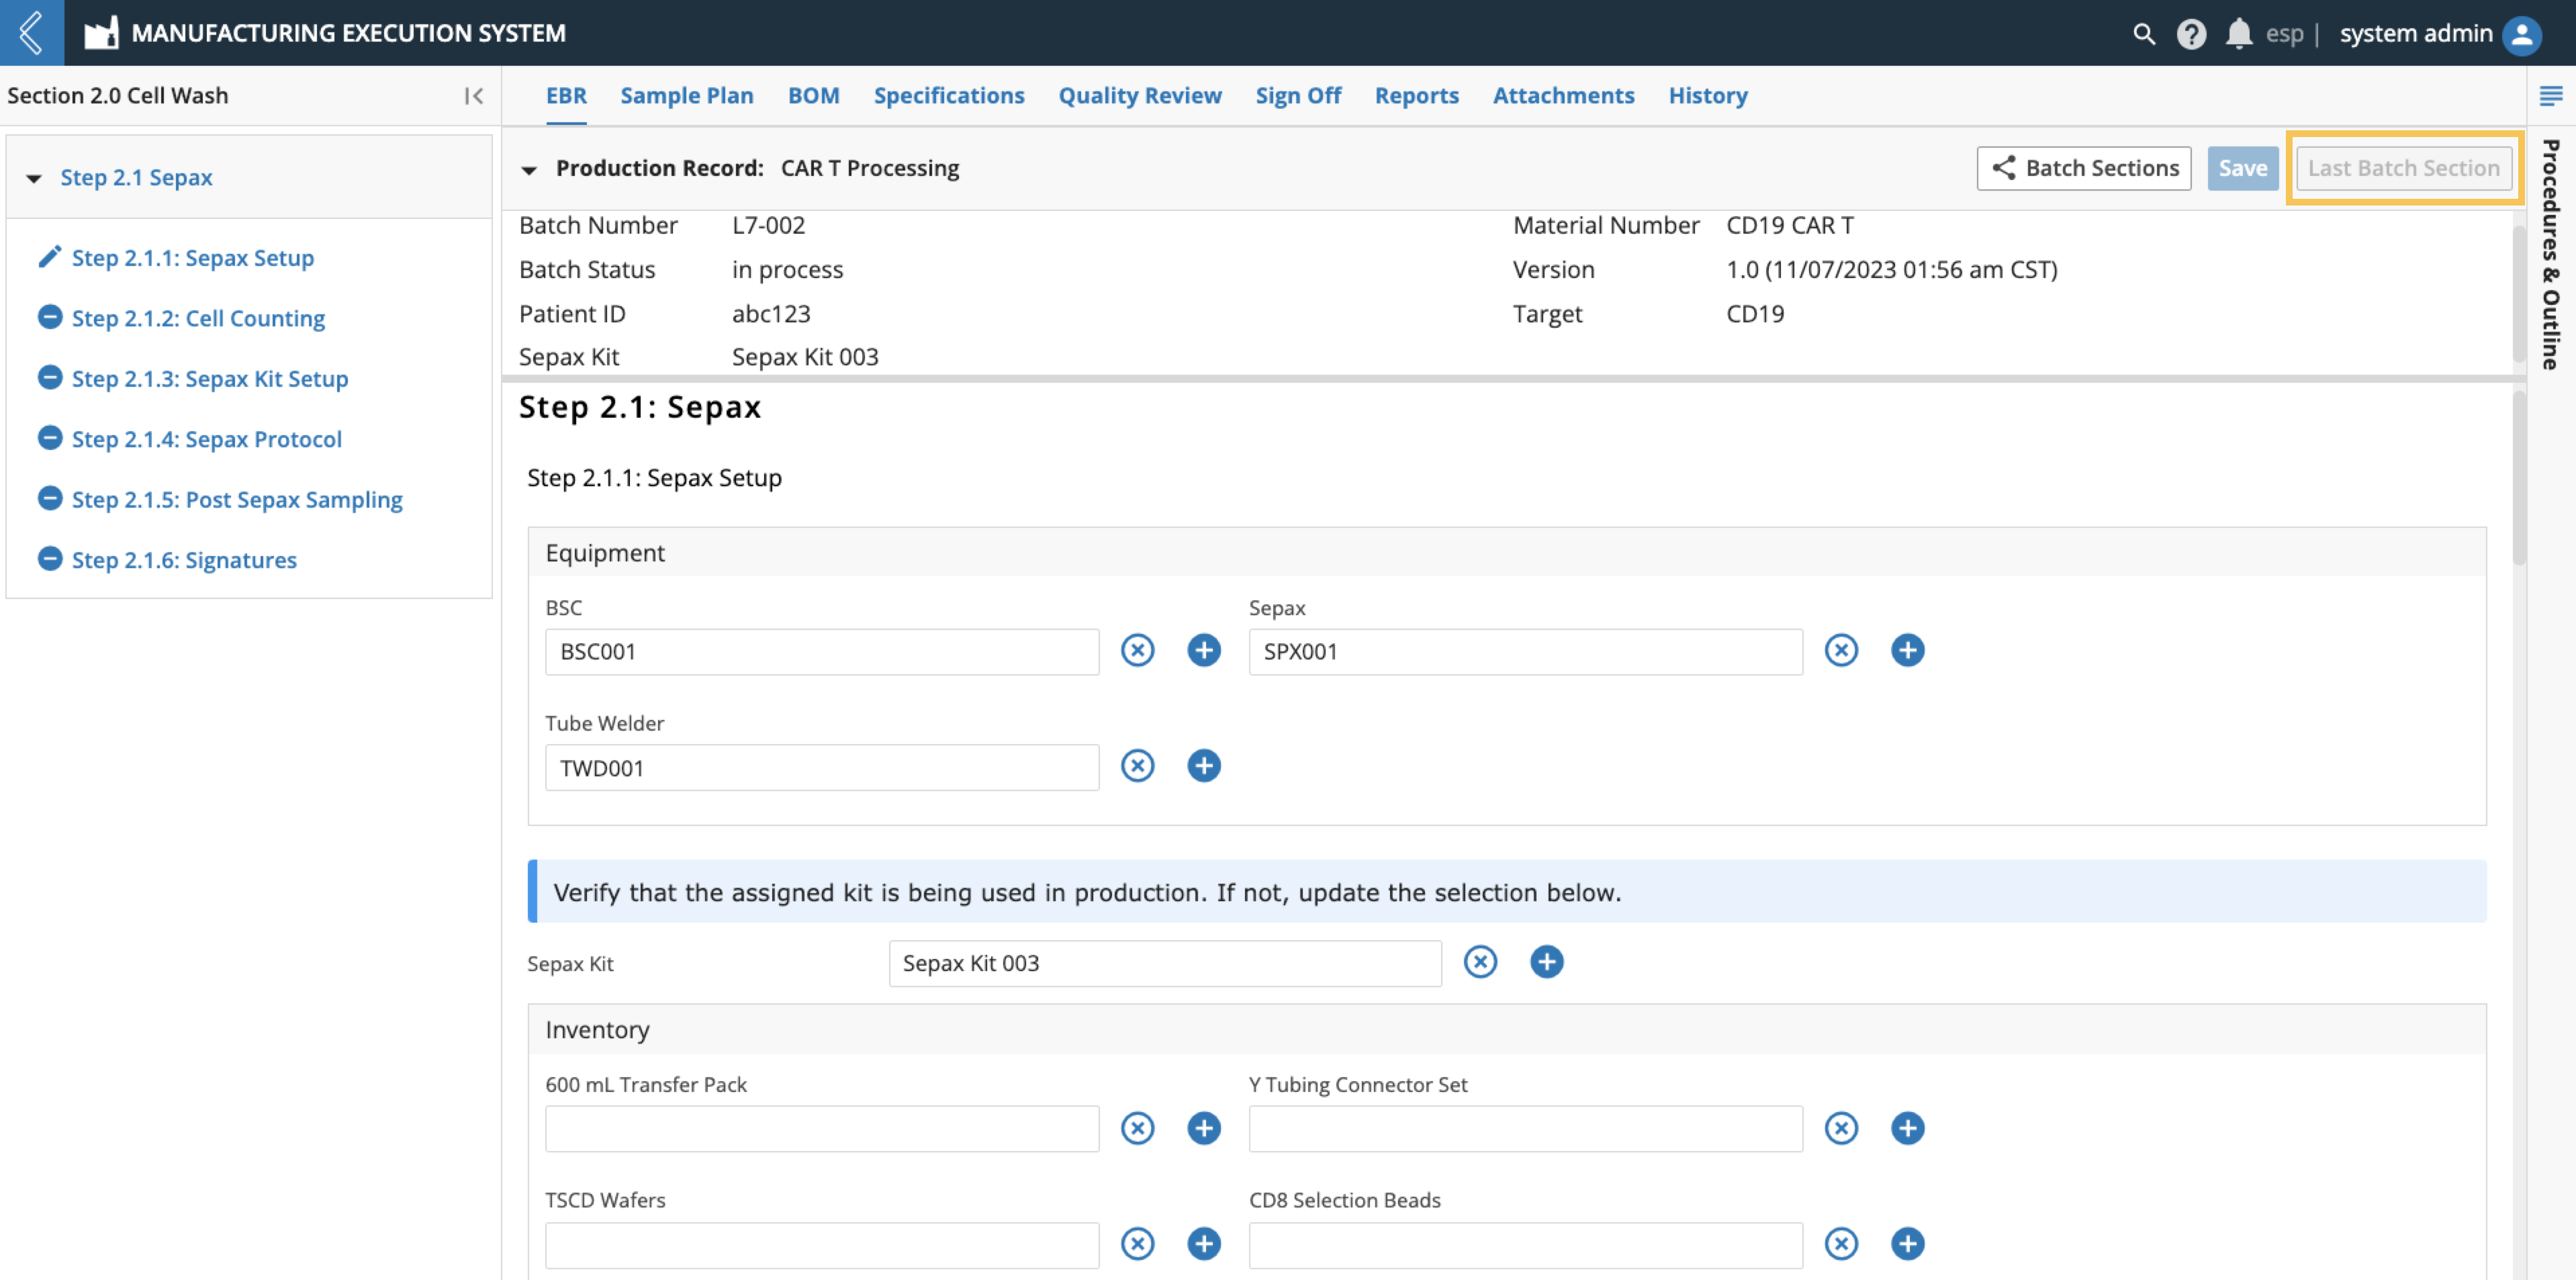Click the in process batch status

(787, 270)
